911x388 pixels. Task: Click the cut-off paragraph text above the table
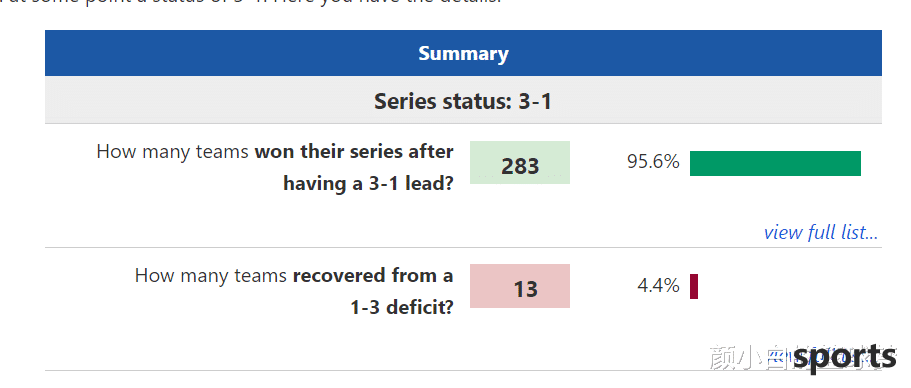click(x=250, y=2)
